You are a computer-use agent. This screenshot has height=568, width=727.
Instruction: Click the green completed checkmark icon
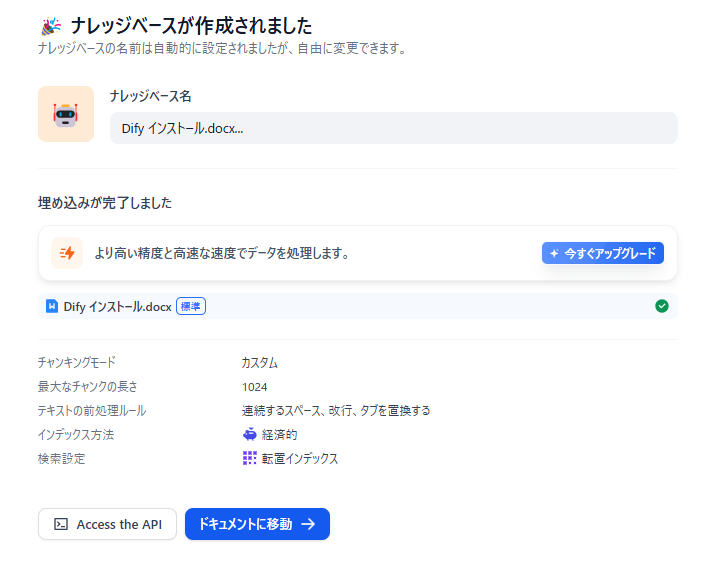(662, 306)
